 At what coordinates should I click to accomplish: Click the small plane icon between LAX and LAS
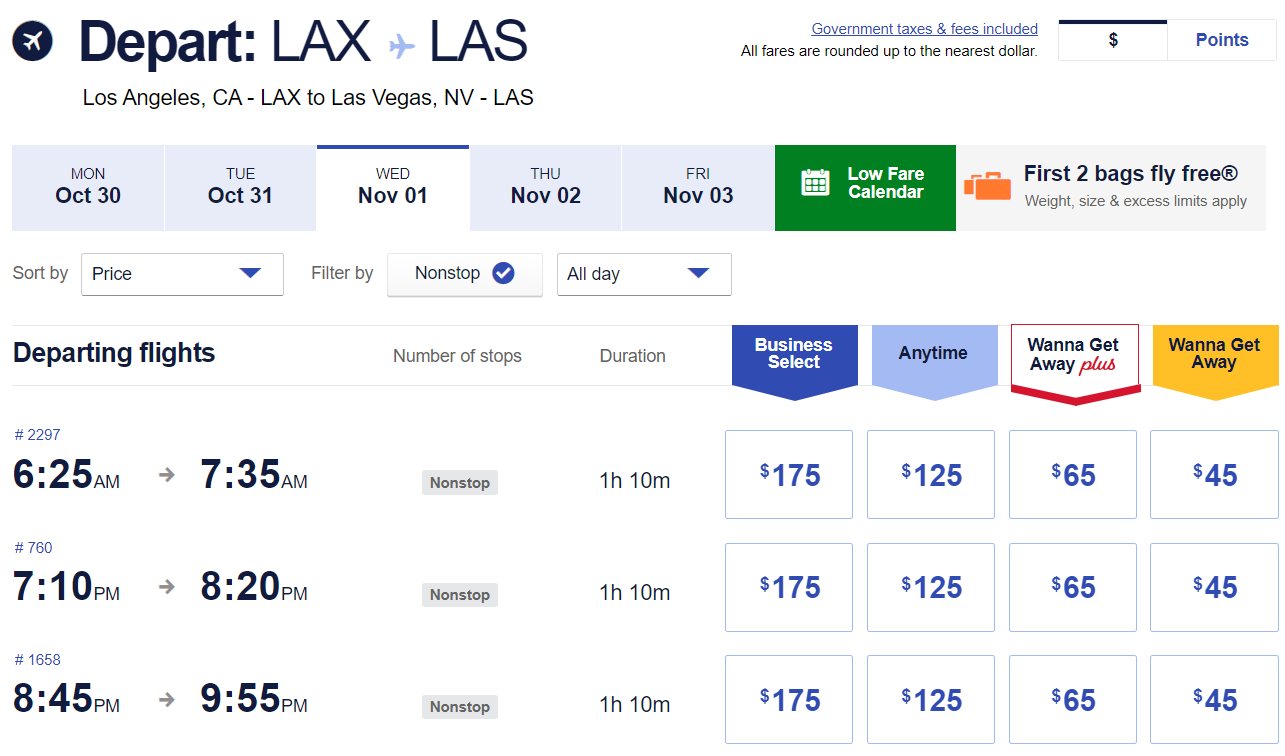(x=398, y=40)
